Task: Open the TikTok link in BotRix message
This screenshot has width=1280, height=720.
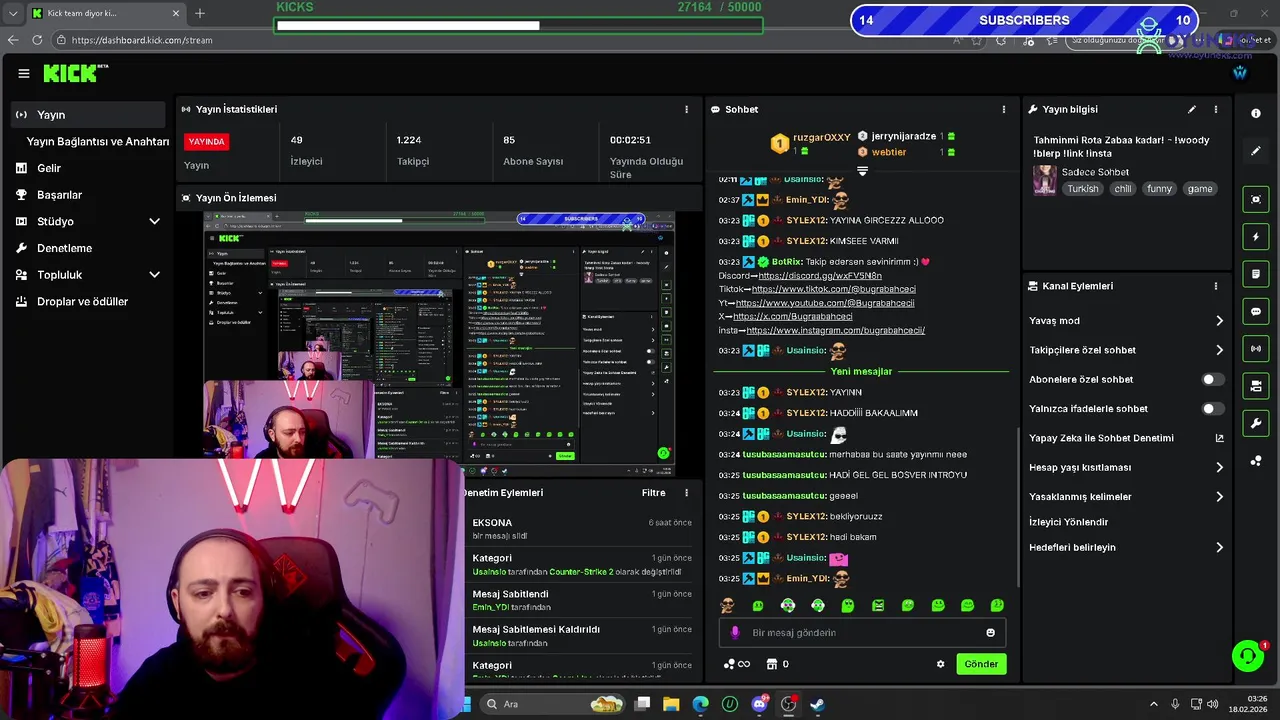Action: 833,289
